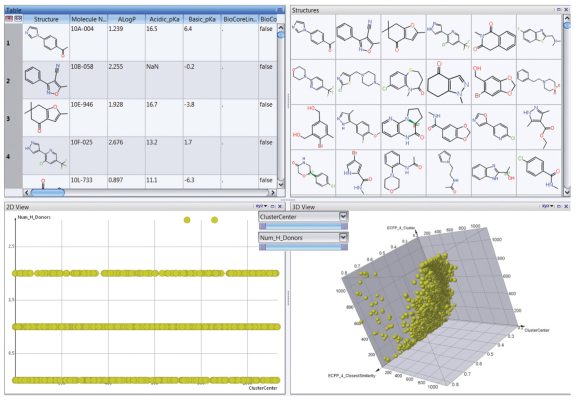Select table row header 4

tap(14, 156)
